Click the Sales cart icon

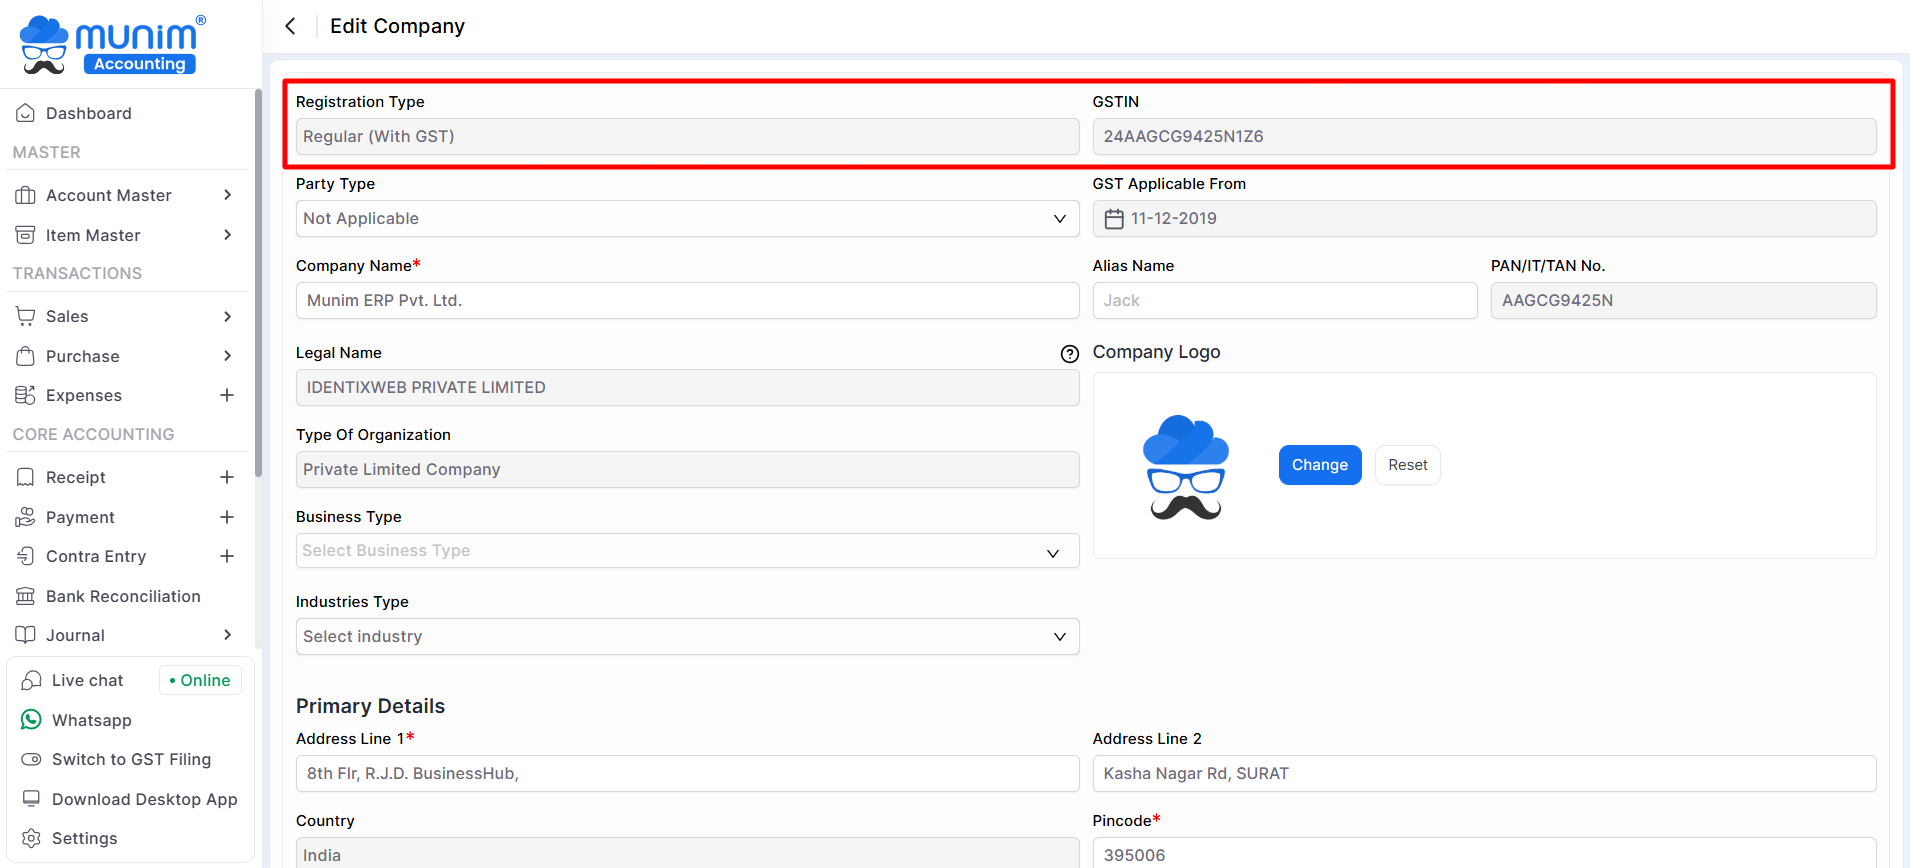pos(26,316)
